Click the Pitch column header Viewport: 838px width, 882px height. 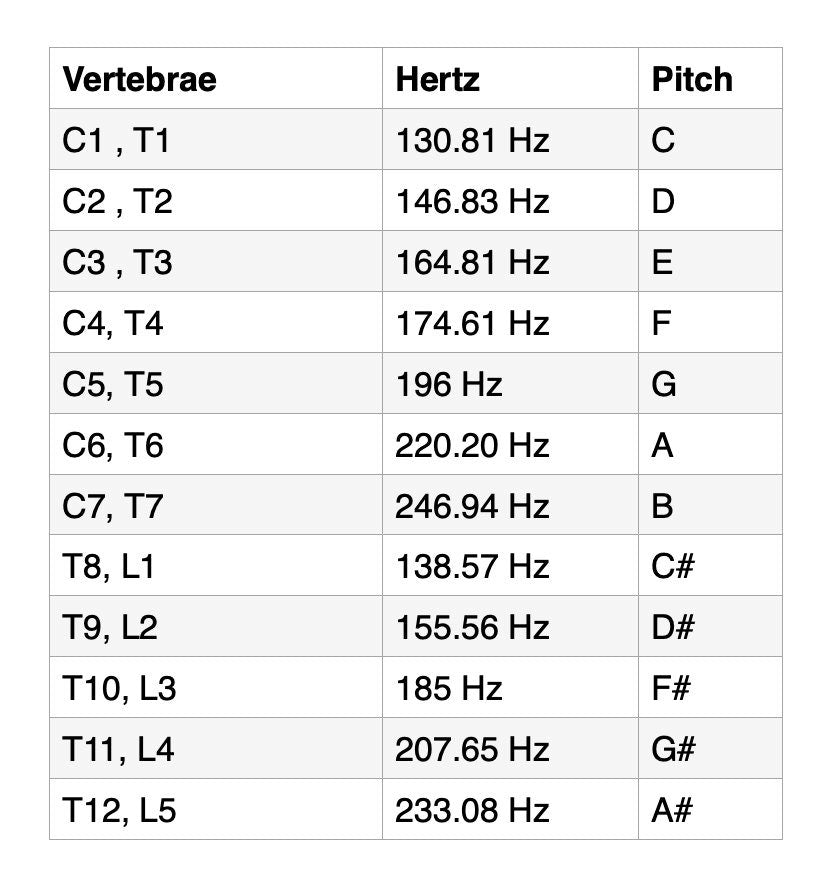[710, 78]
